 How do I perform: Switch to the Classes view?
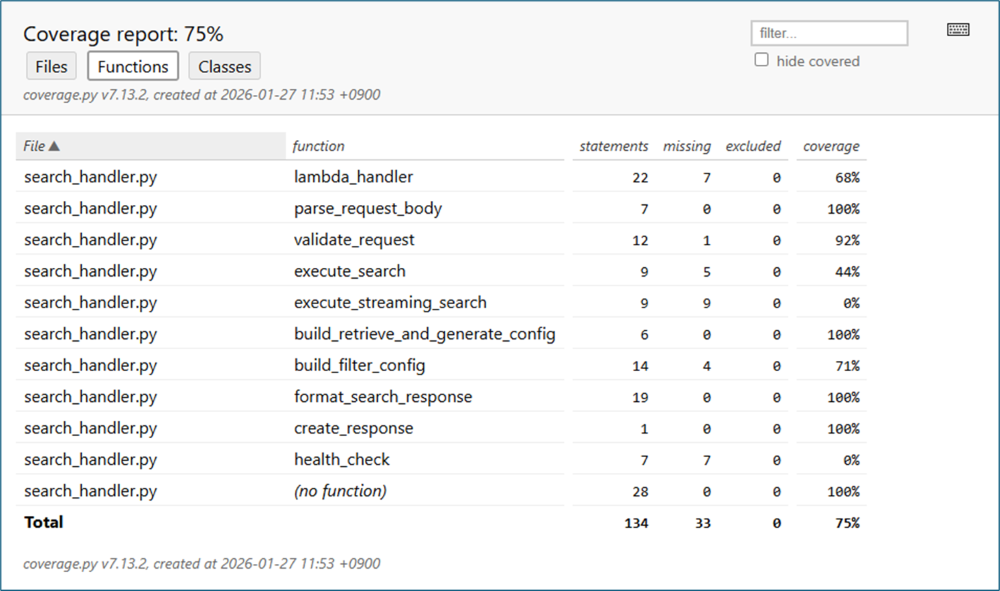(225, 67)
